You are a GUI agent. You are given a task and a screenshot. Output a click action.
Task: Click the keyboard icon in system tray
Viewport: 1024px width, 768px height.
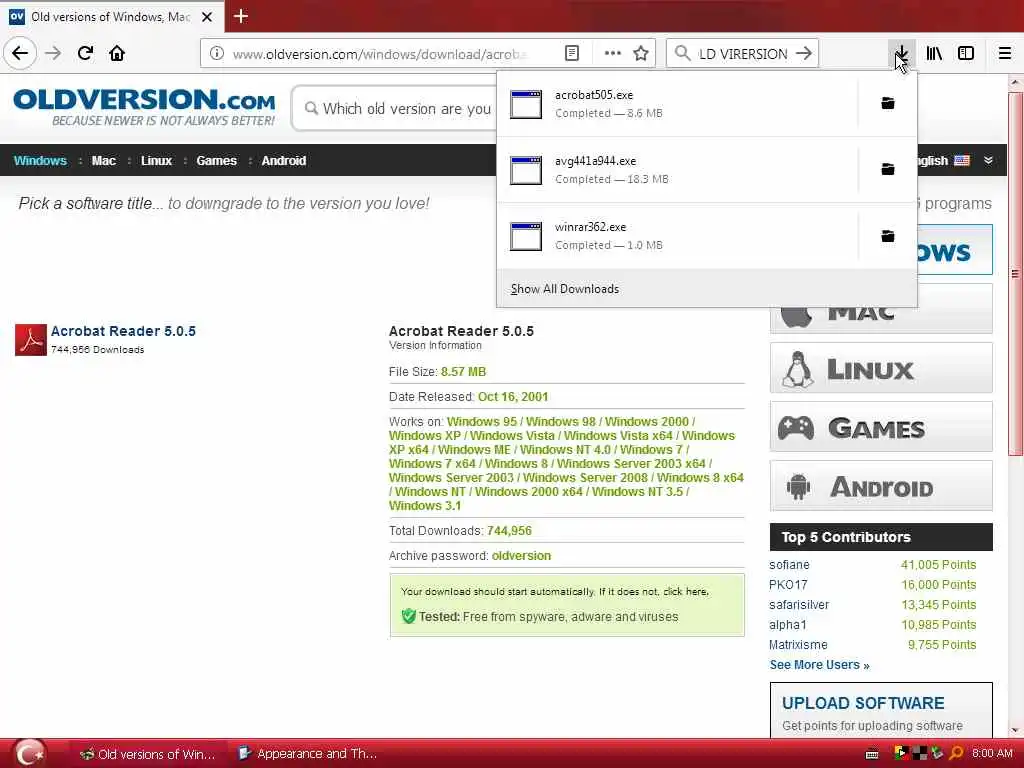tap(872, 754)
